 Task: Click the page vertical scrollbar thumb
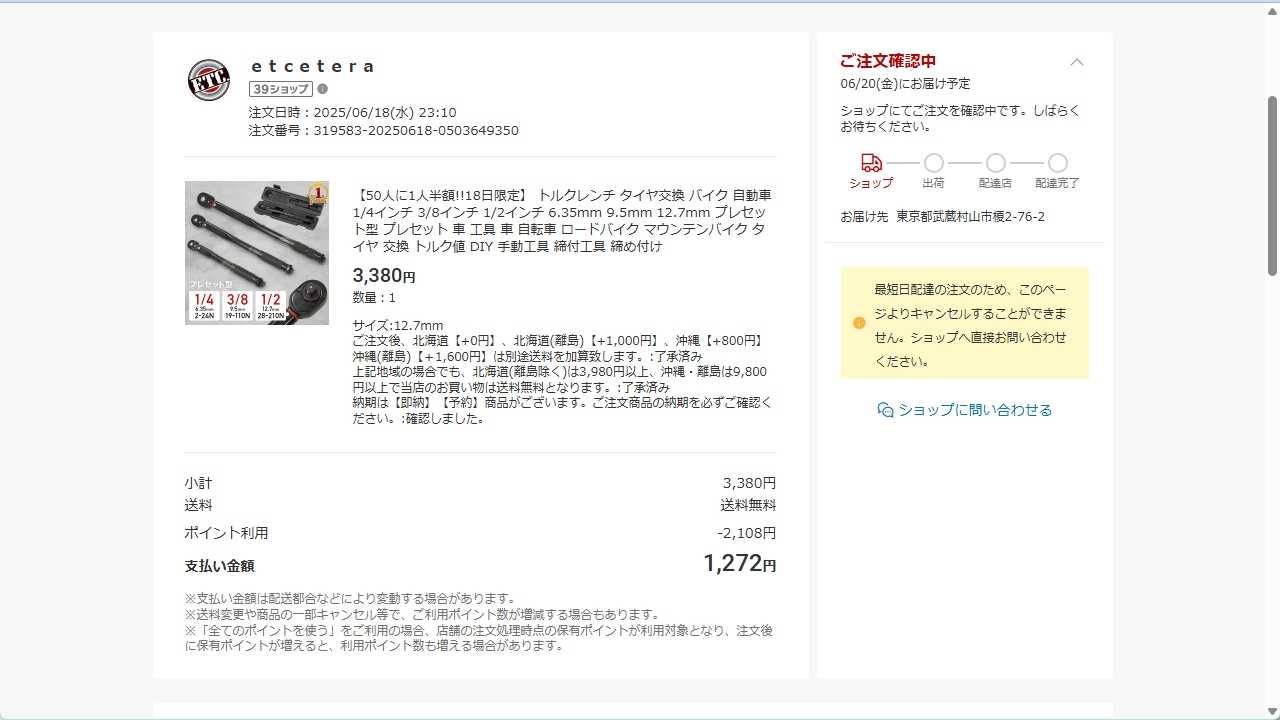(1272, 185)
